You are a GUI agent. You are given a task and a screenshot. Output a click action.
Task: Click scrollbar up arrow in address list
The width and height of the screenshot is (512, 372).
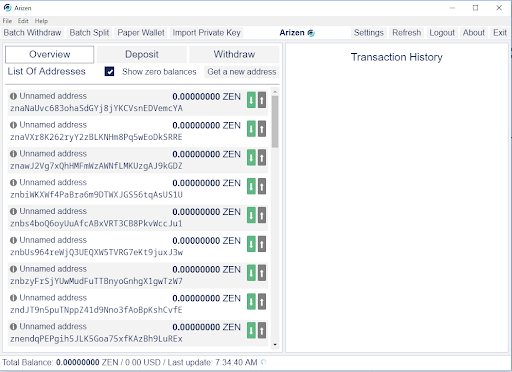[x=275, y=92]
